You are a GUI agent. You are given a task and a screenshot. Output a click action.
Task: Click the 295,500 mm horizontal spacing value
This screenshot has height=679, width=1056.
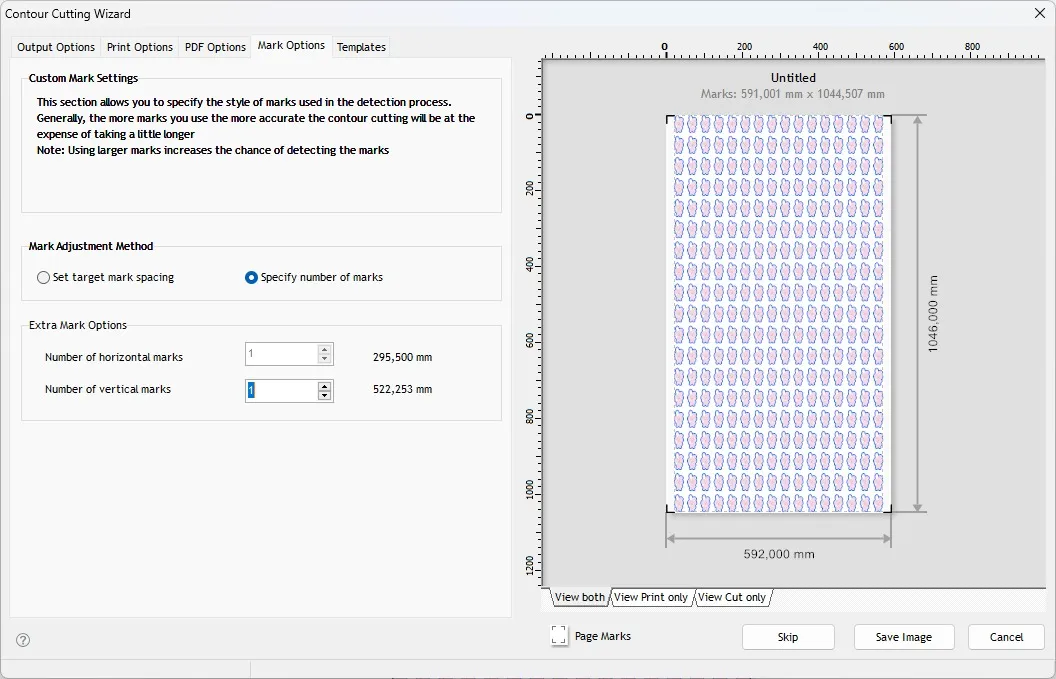(403, 357)
